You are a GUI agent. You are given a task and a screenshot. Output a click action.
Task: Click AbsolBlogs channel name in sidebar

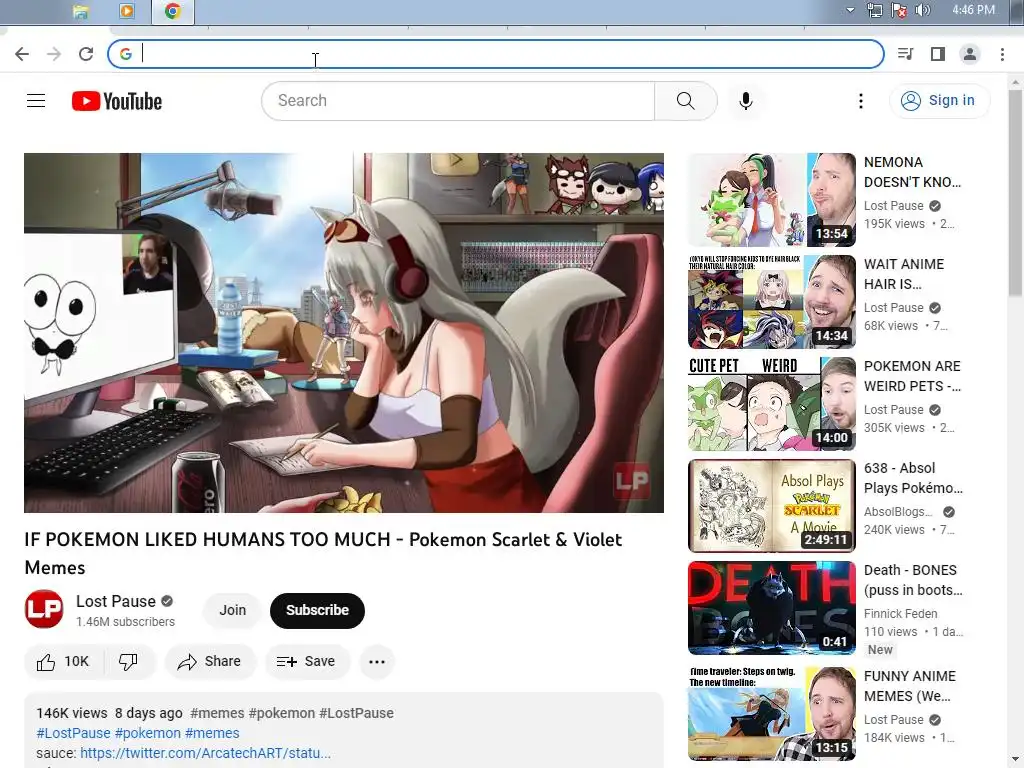(x=898, y=512)
